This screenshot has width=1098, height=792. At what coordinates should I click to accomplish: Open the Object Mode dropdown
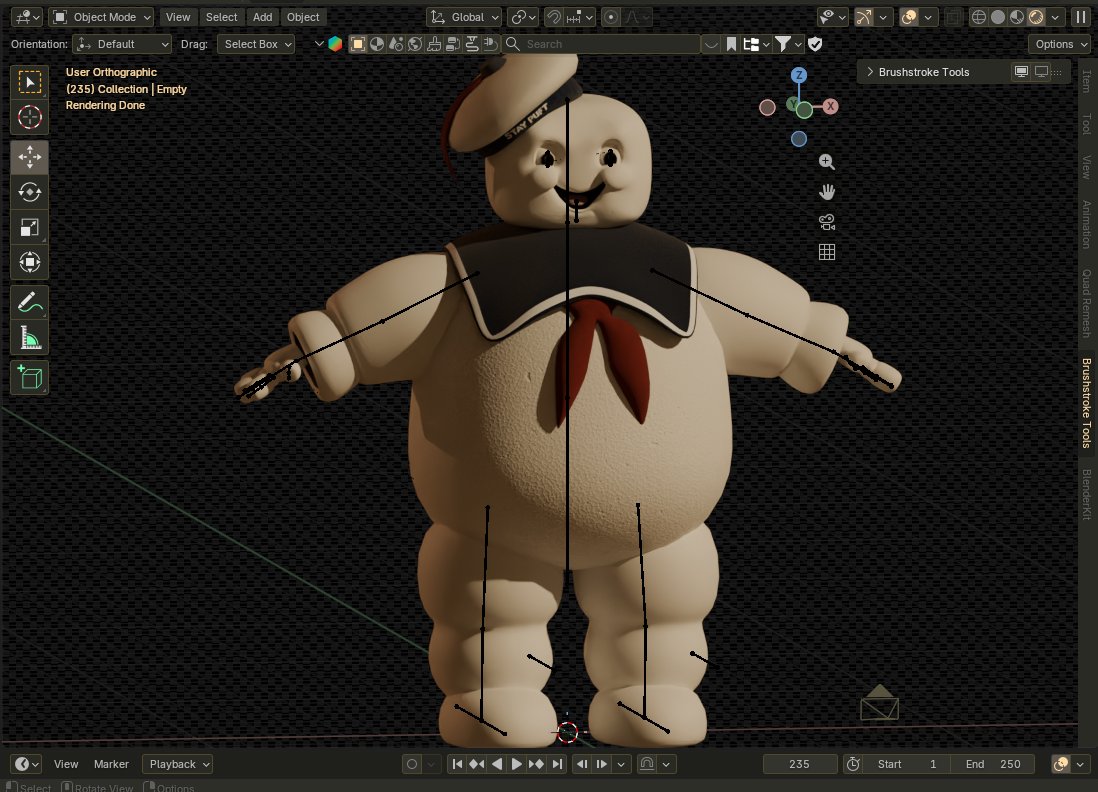click(x=102, y=18)
